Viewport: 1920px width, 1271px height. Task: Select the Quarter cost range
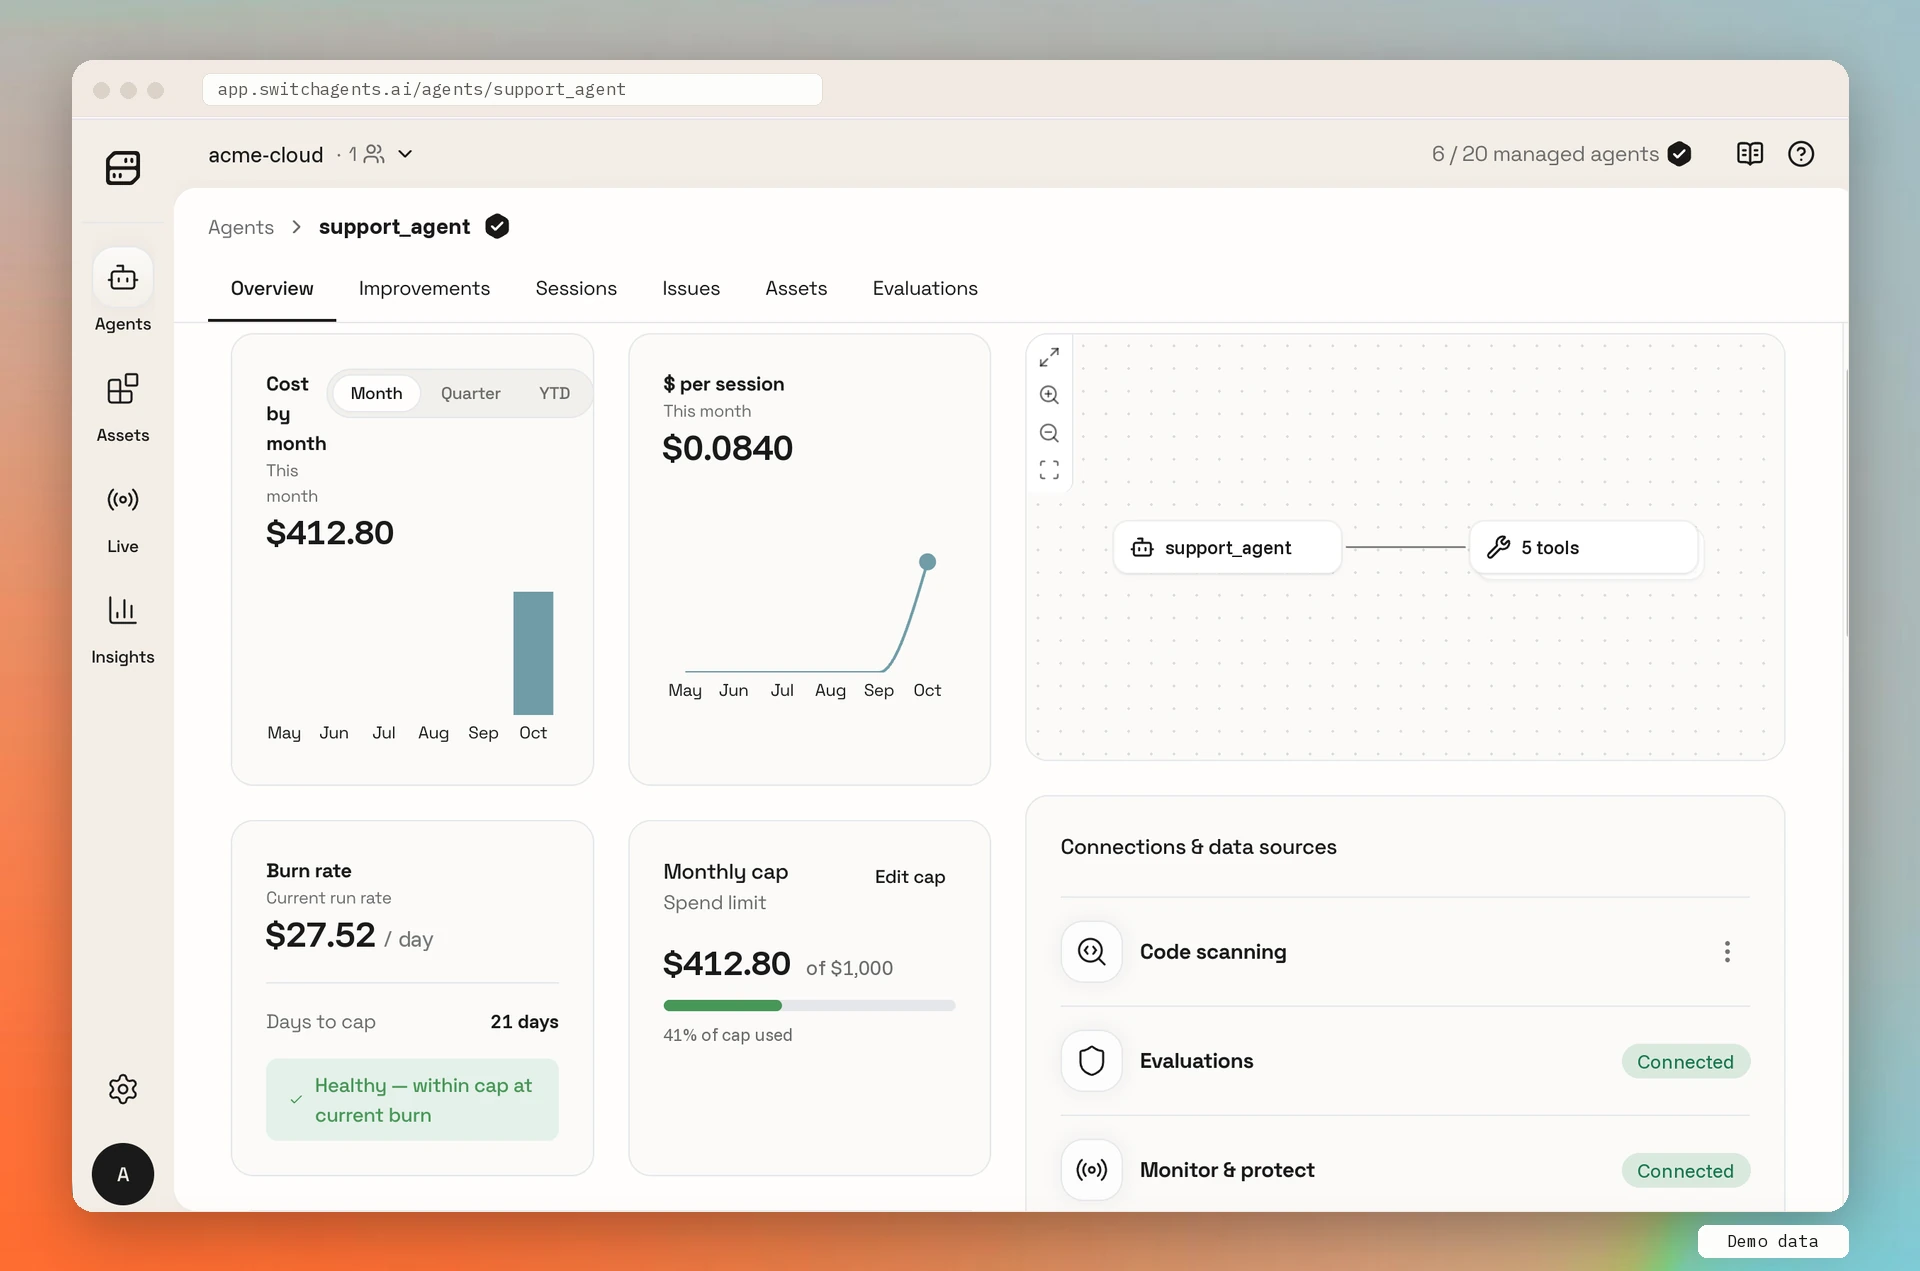pos(470,394)
